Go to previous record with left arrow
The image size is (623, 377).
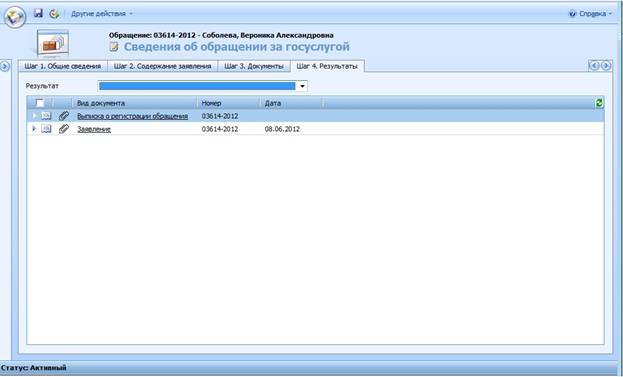point(594,66)
